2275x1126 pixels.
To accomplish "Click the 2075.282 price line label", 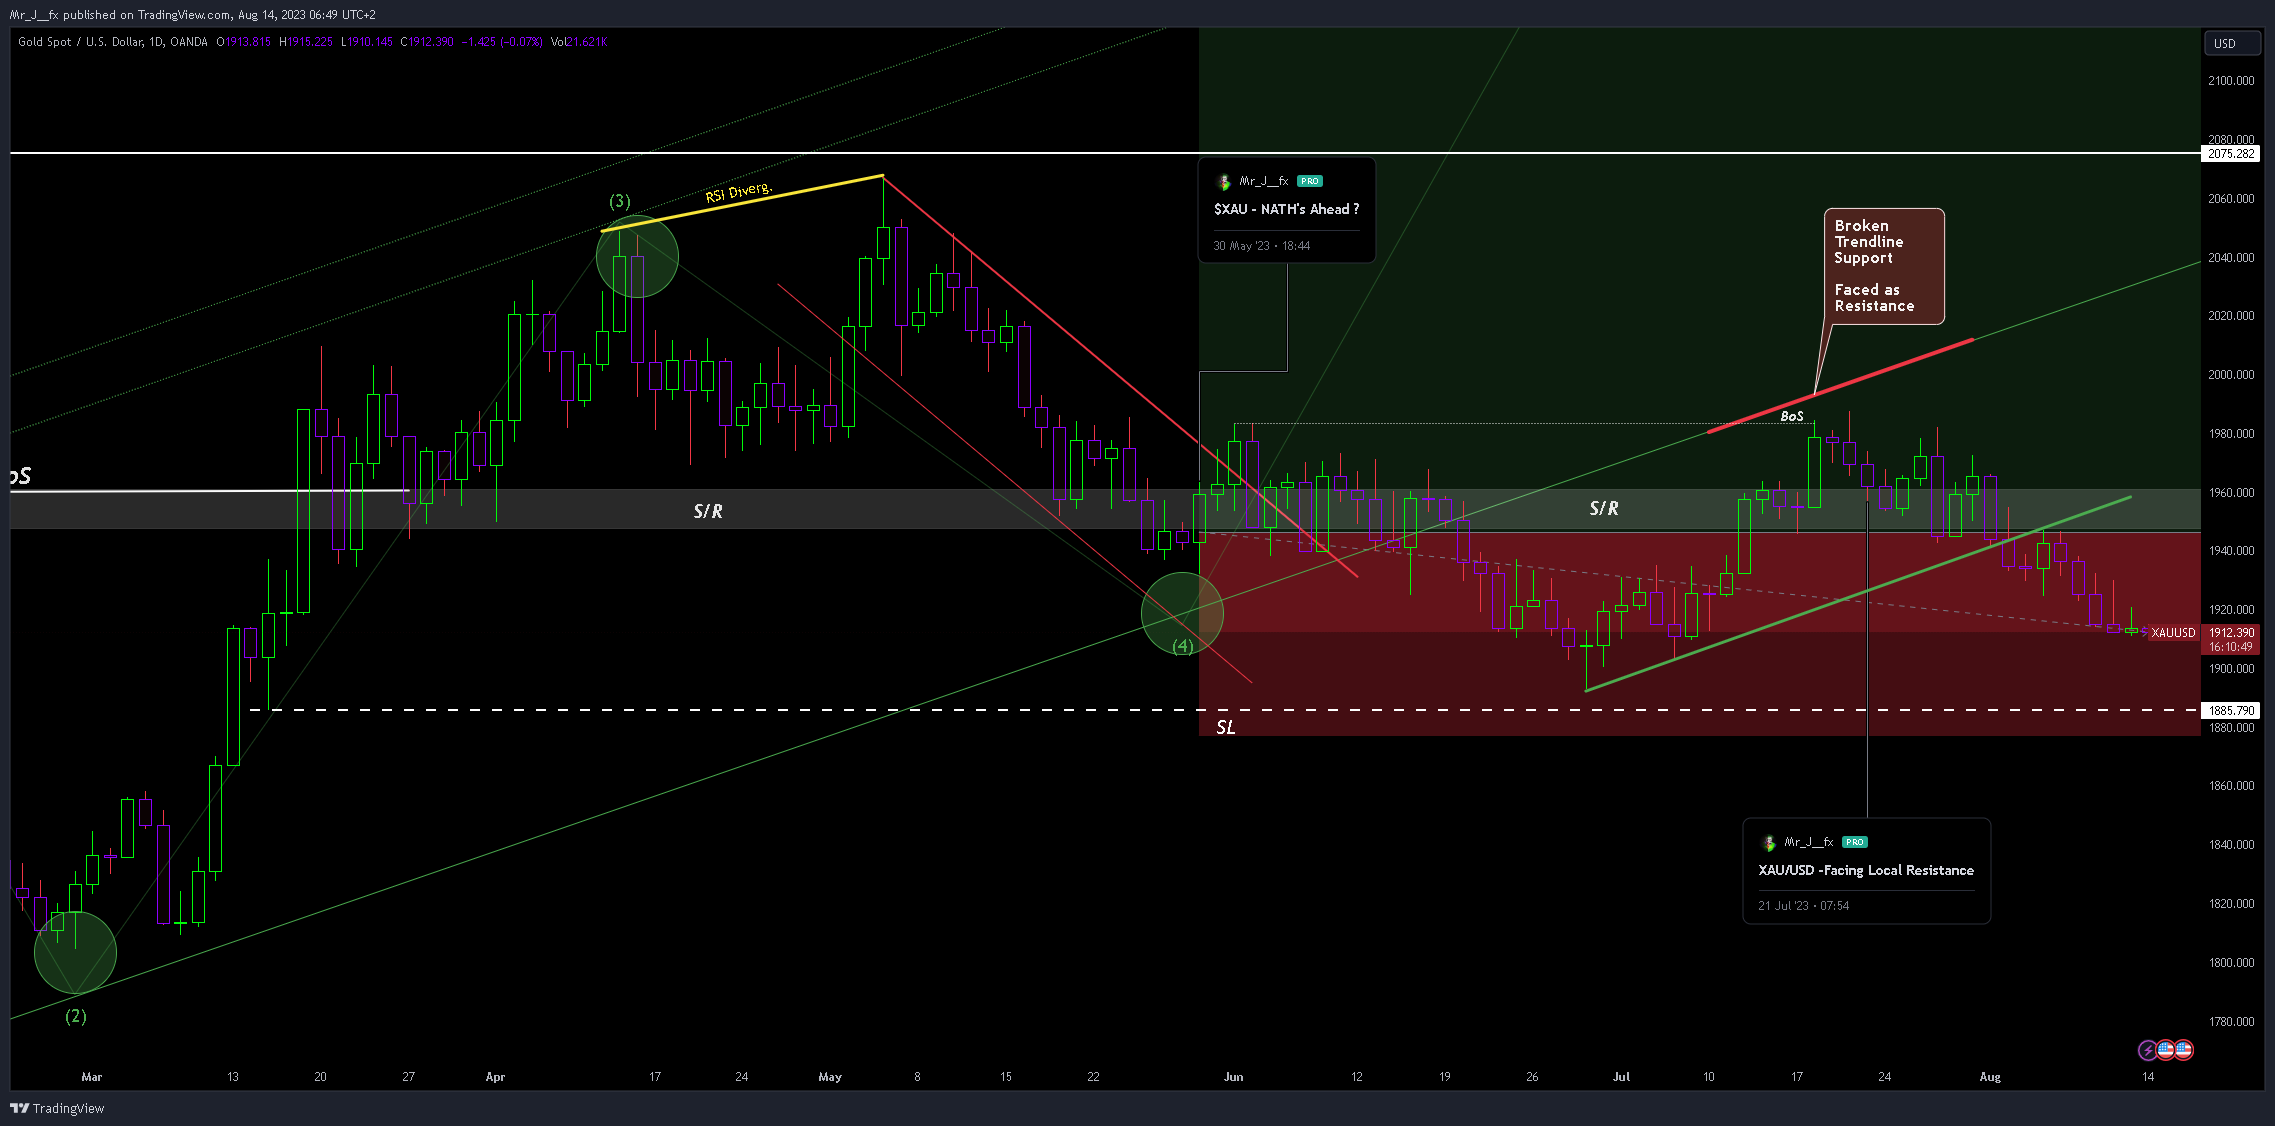I will pos(2231,154).
